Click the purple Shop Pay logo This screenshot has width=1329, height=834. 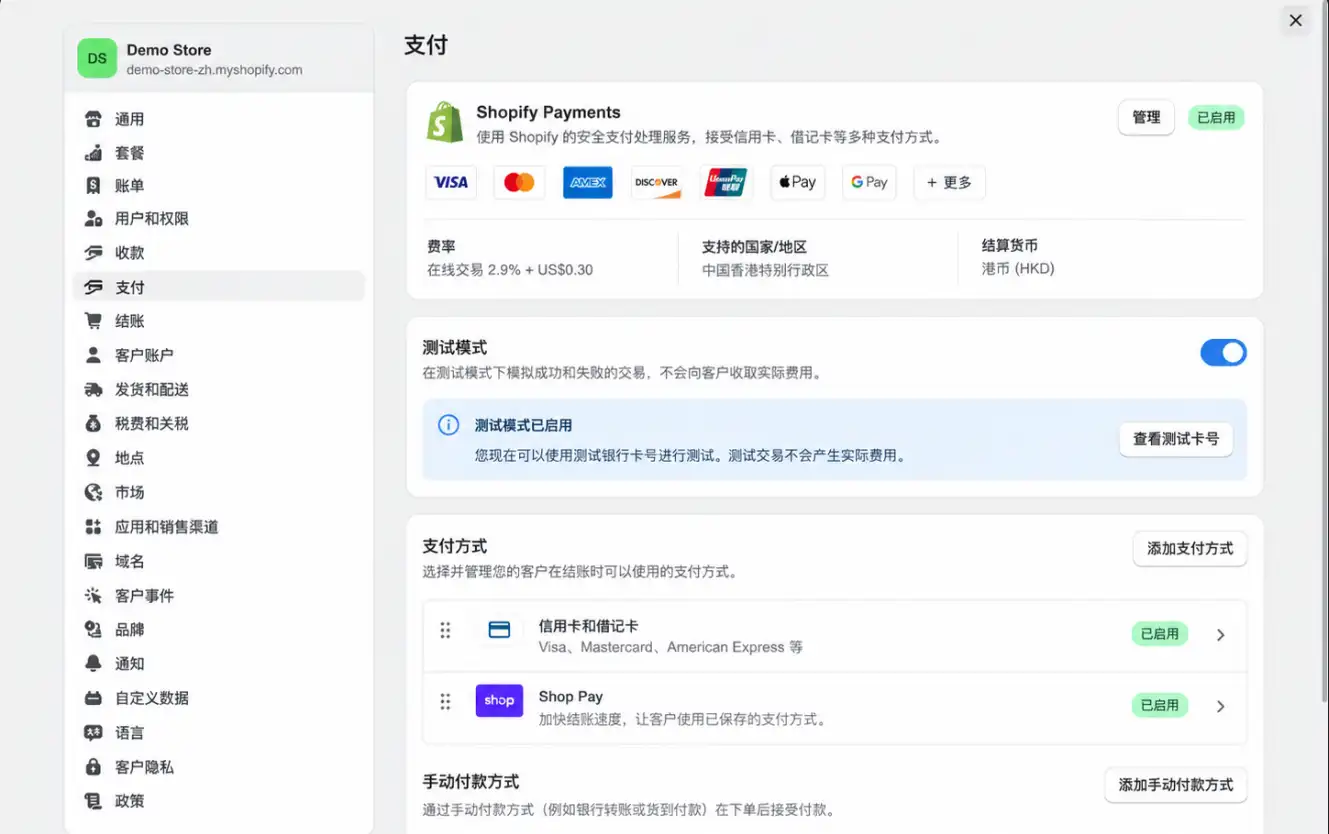499,700
